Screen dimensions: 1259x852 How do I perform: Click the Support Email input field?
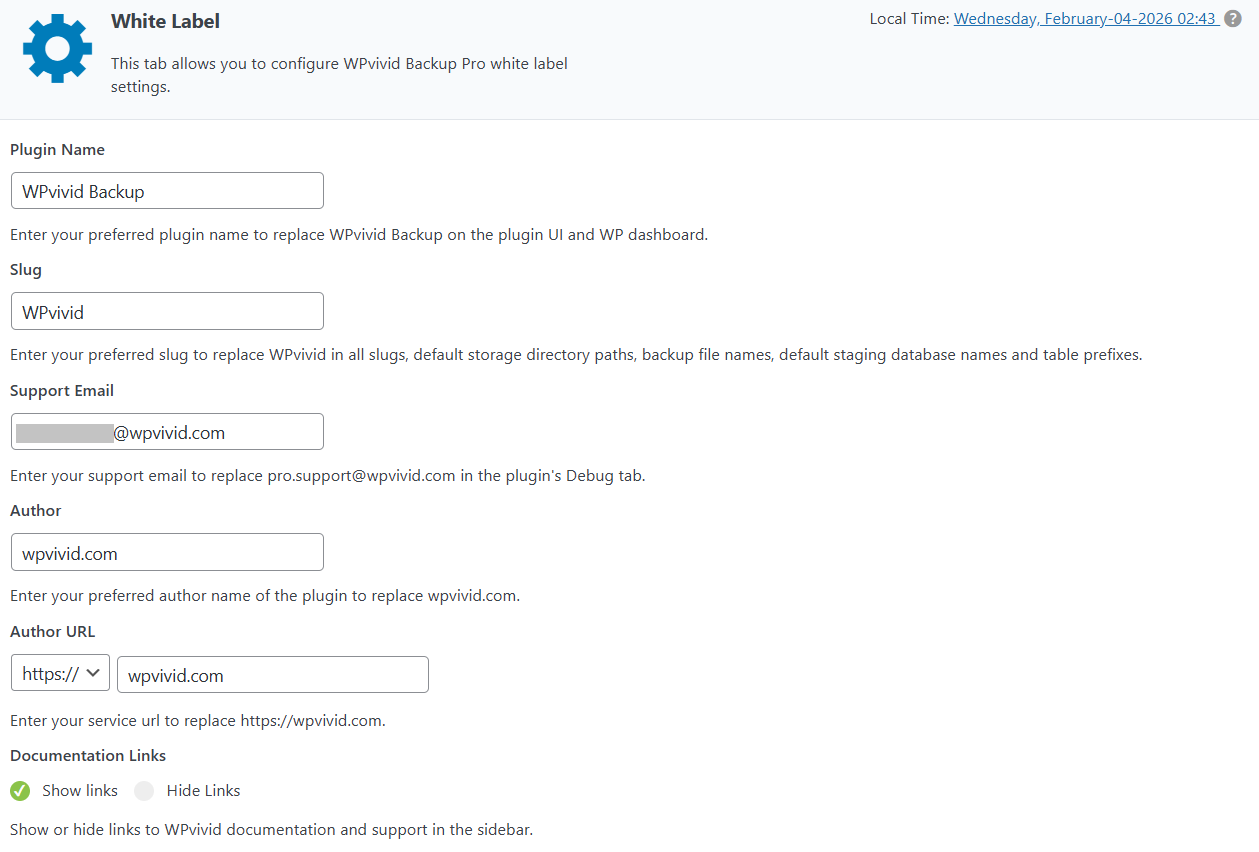click(167, 432)
